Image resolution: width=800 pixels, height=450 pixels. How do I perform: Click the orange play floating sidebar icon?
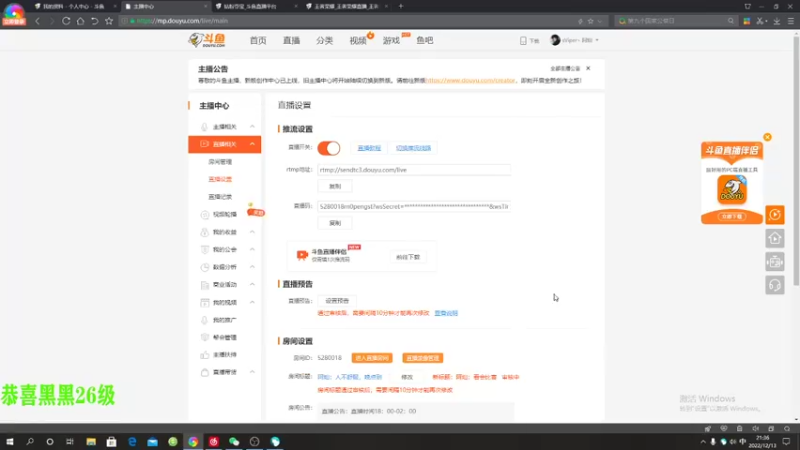(x=774, y=215)
